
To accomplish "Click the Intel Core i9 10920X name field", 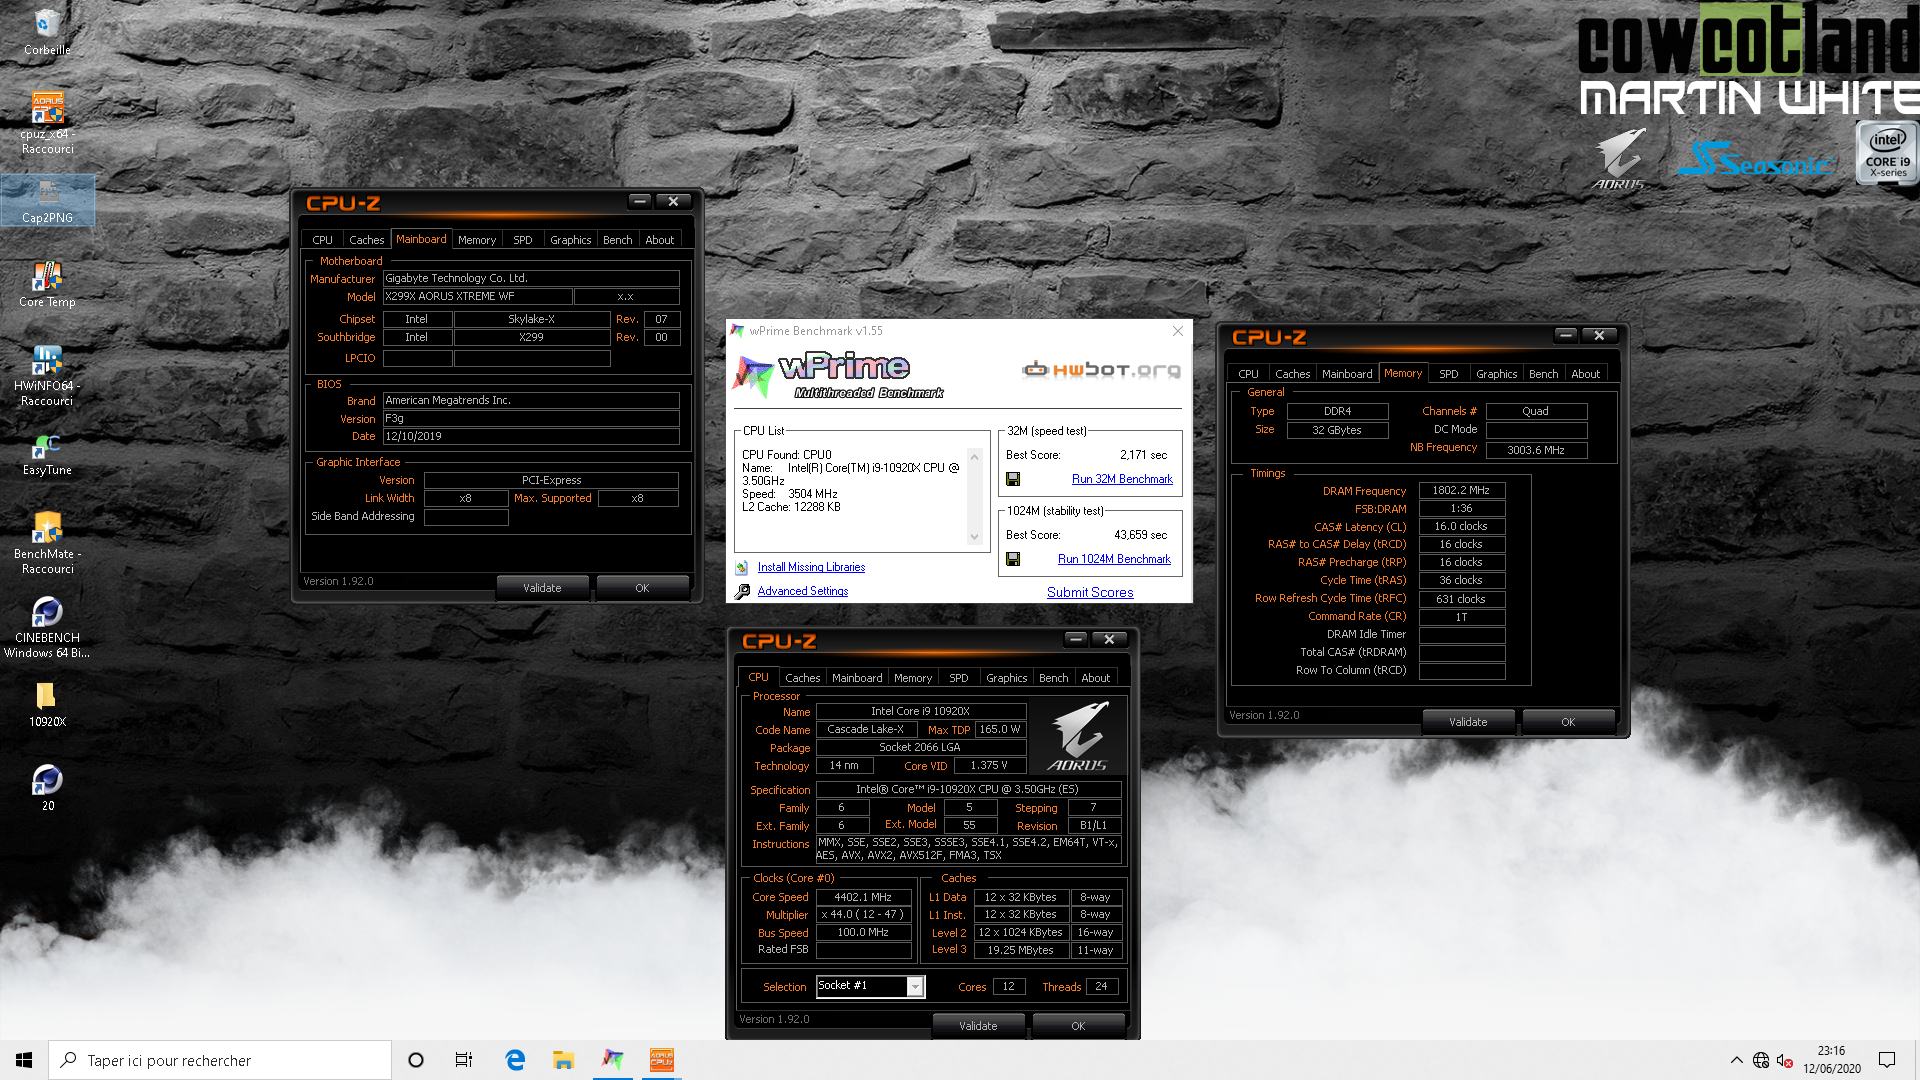I will pos(920,712).
